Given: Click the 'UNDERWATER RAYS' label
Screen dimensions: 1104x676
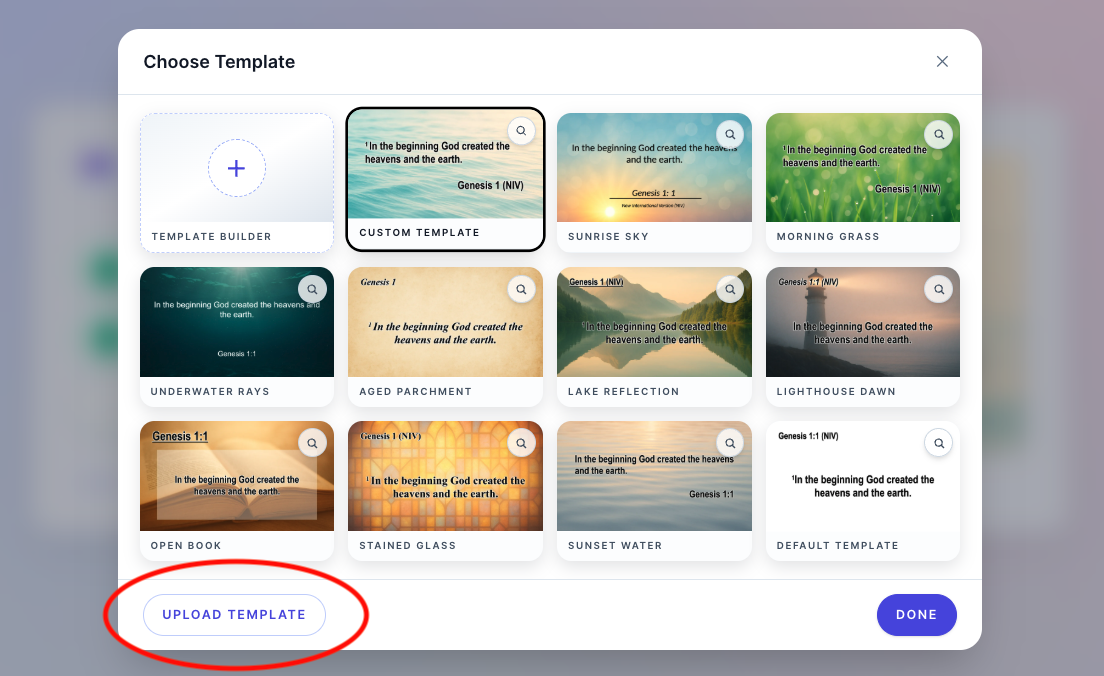Looking at the screenshot, I should pos(210,392).
